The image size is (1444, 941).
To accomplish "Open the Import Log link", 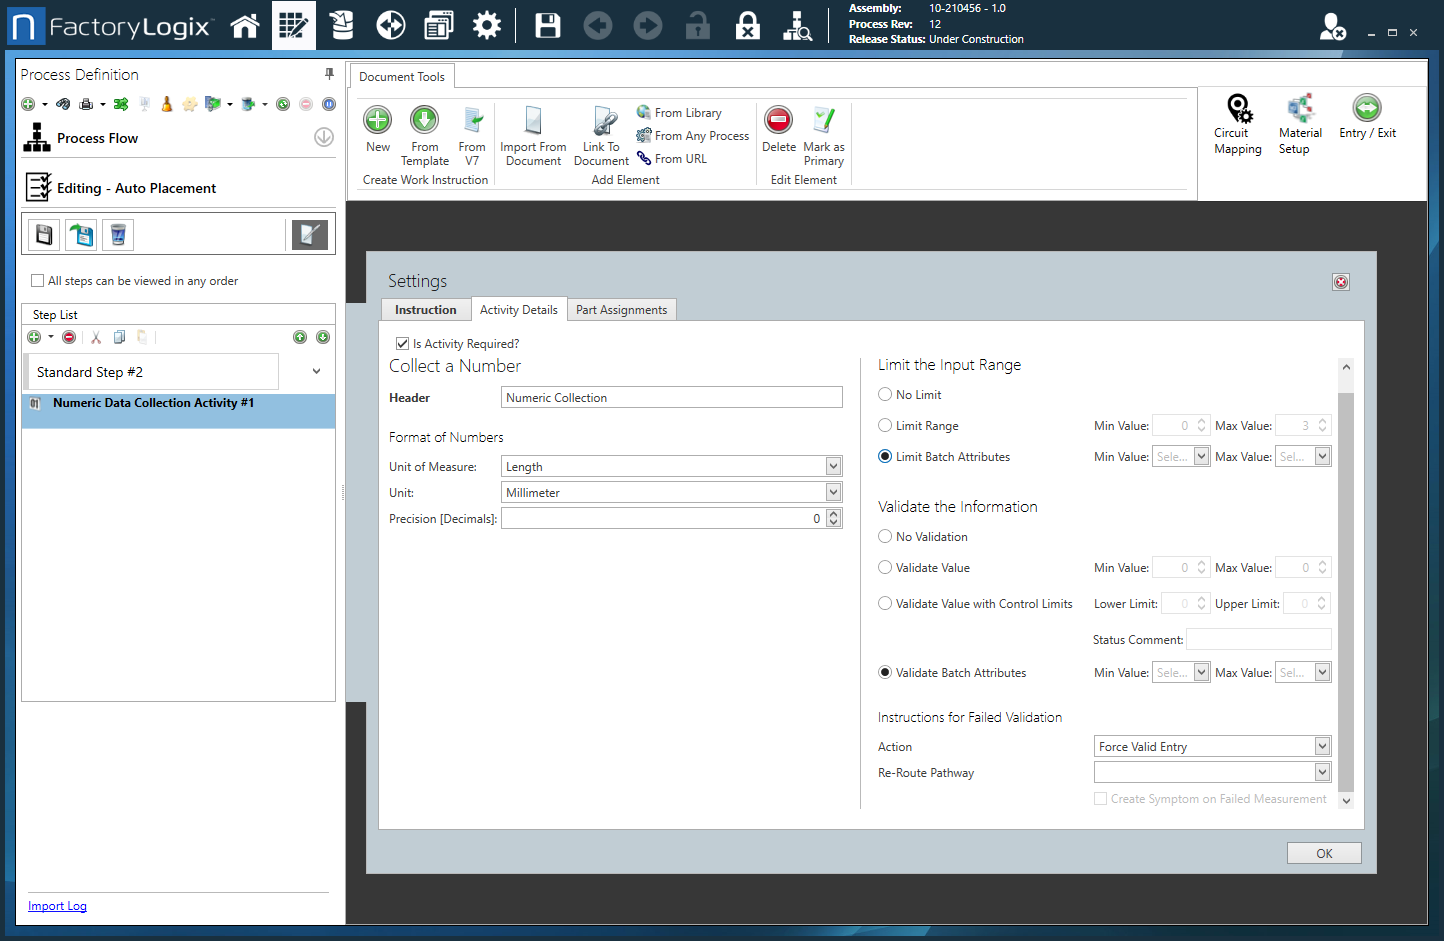I will click(57, 906).
